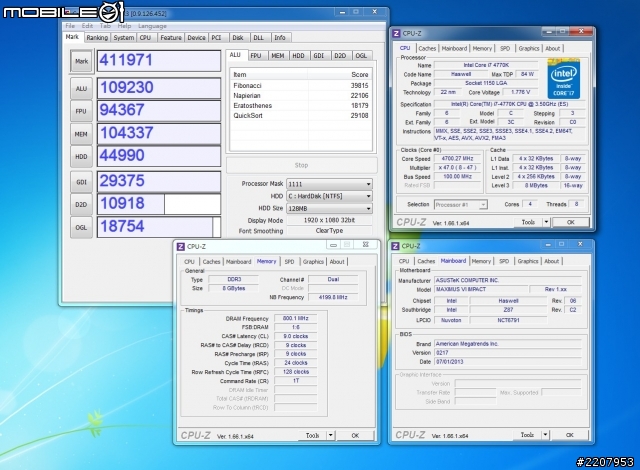Open the Help menu

124,26
